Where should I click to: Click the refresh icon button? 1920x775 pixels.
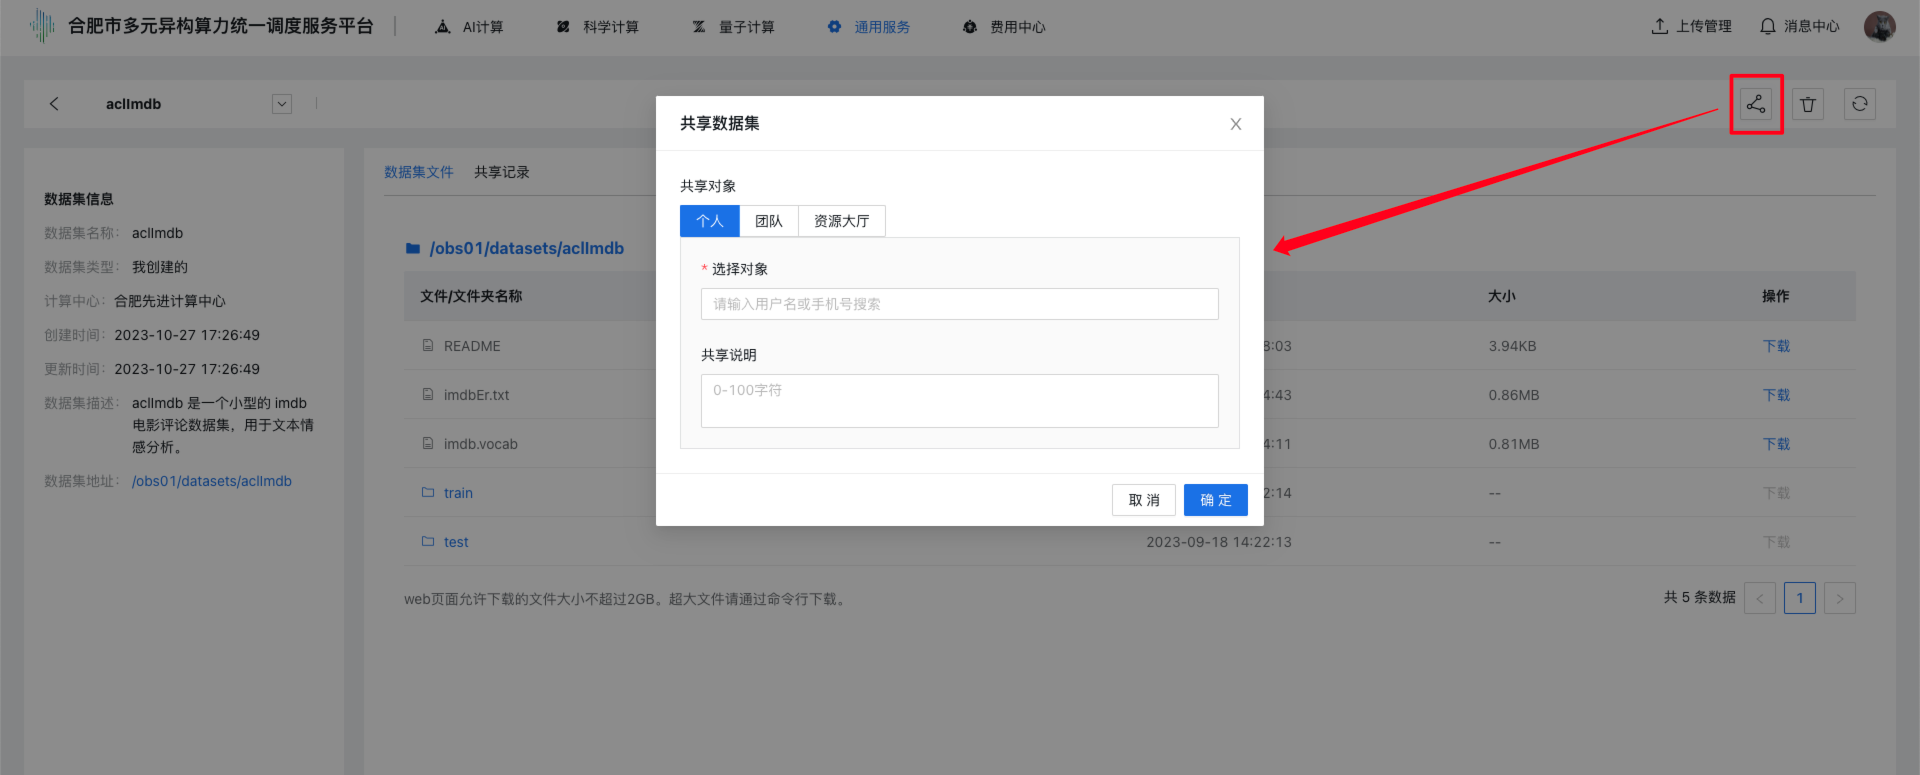[1859, 104]
